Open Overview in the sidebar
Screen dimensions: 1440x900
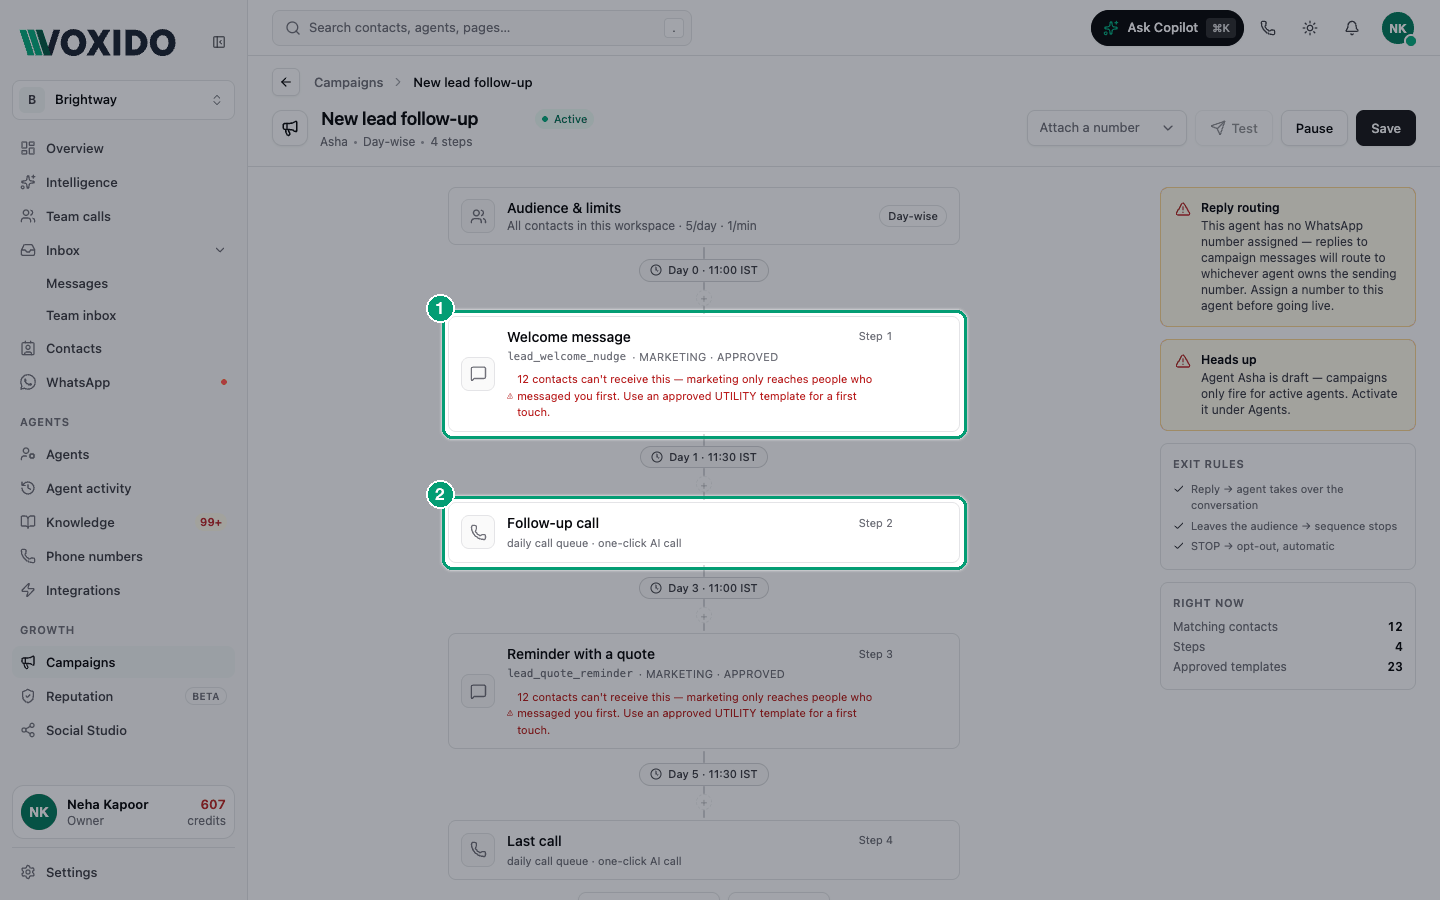click(123, 148)
